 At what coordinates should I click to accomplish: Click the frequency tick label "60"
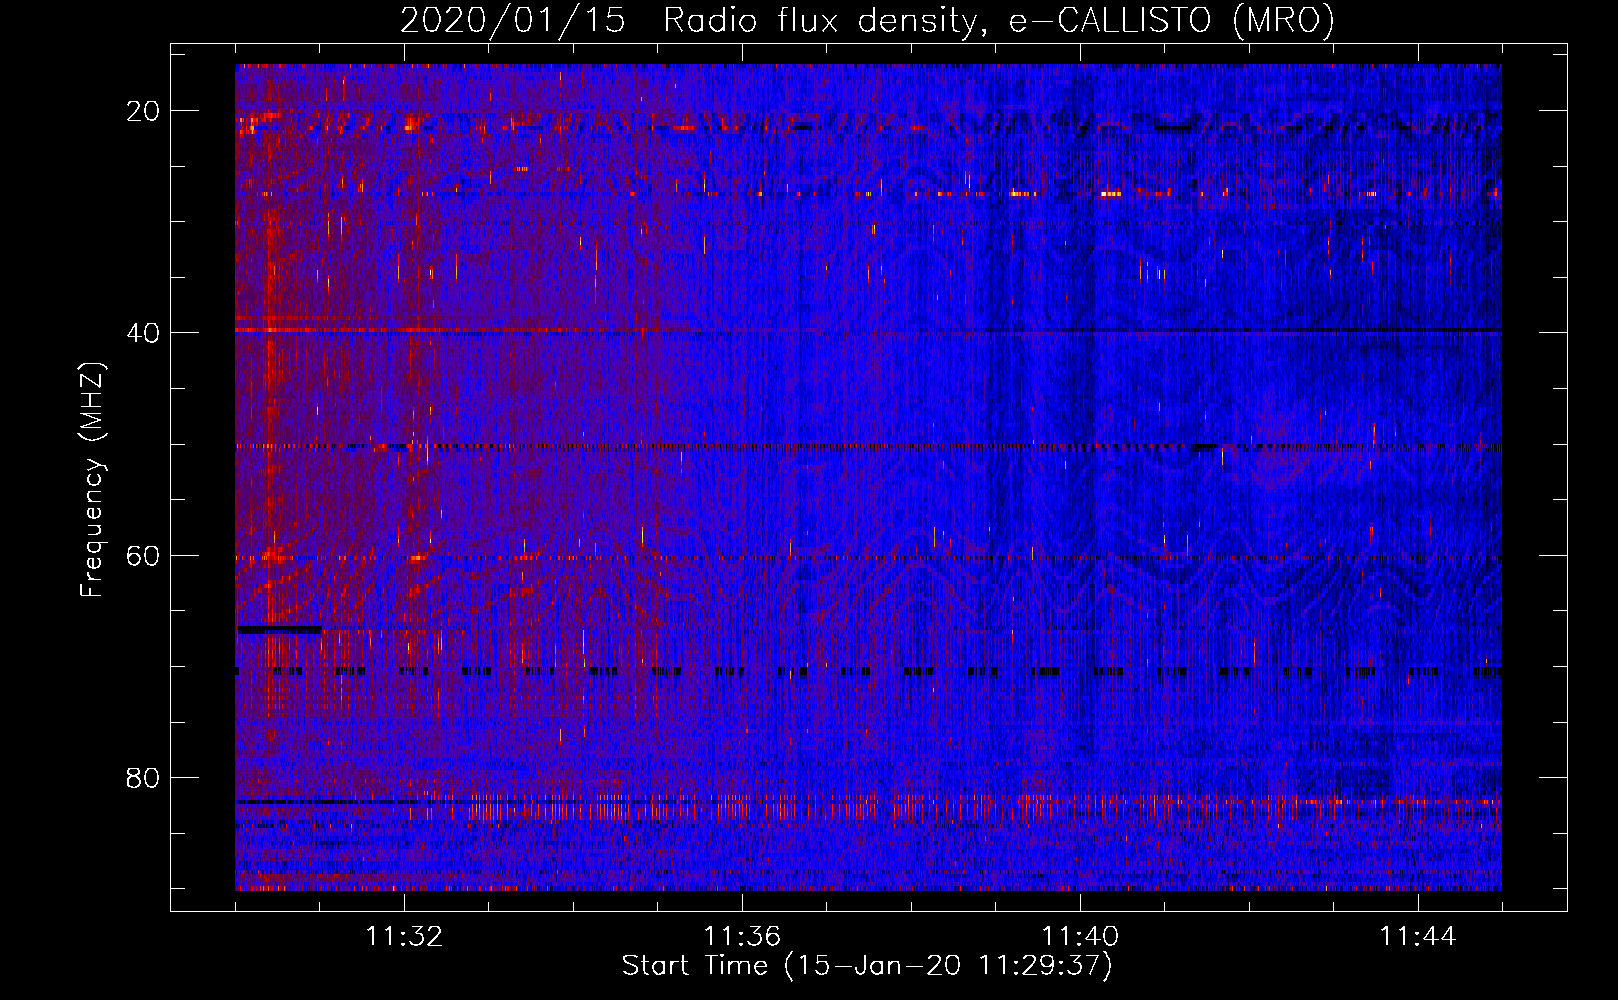143,555
